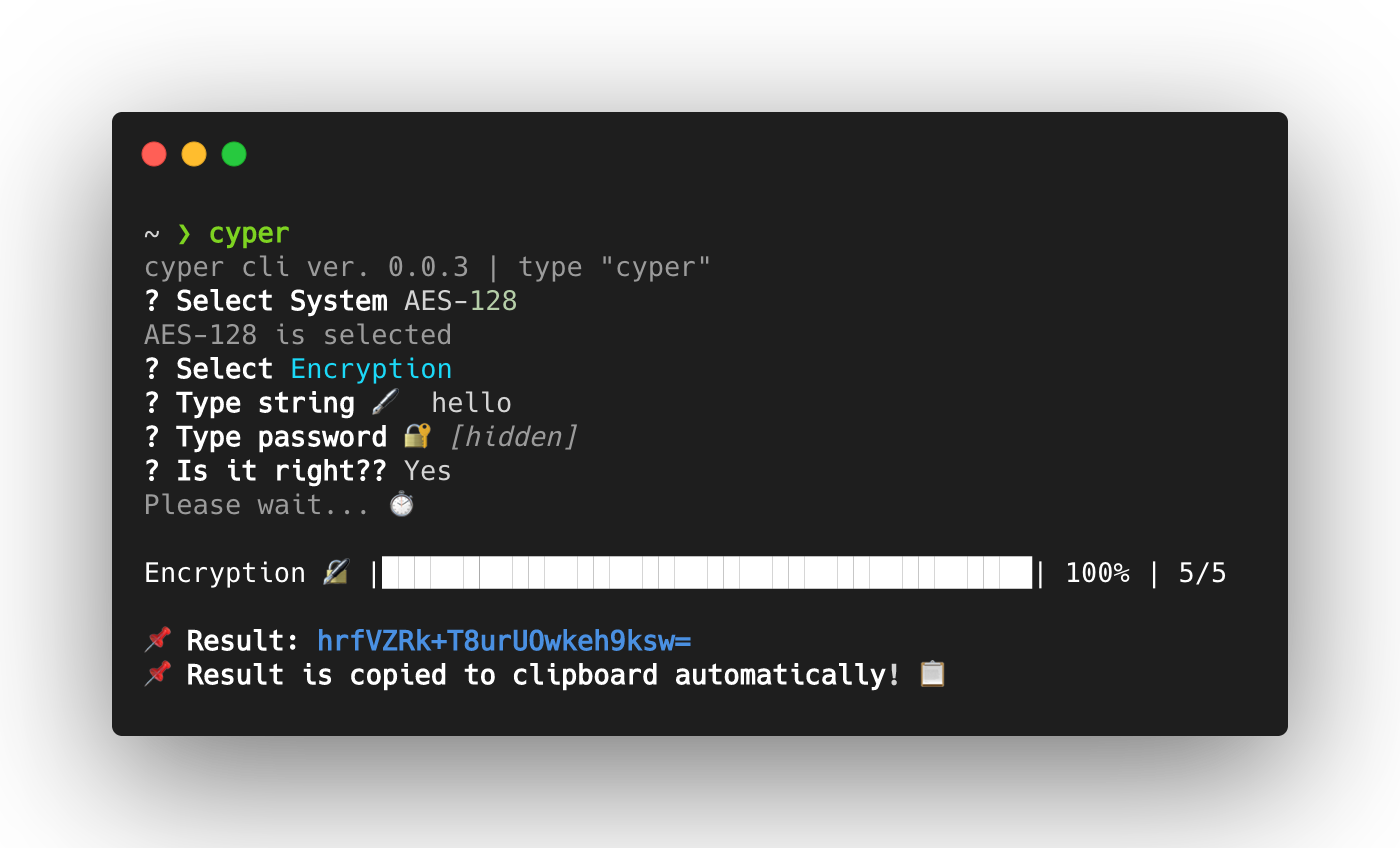This screenshot has height=848, width=1400.
Task: Click the tilde home directory in prompt
Action: (152, 234)
